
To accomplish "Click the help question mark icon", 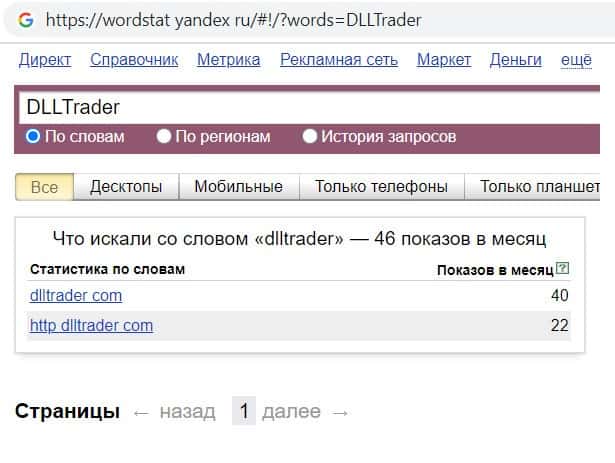I will tap(562, 268).
